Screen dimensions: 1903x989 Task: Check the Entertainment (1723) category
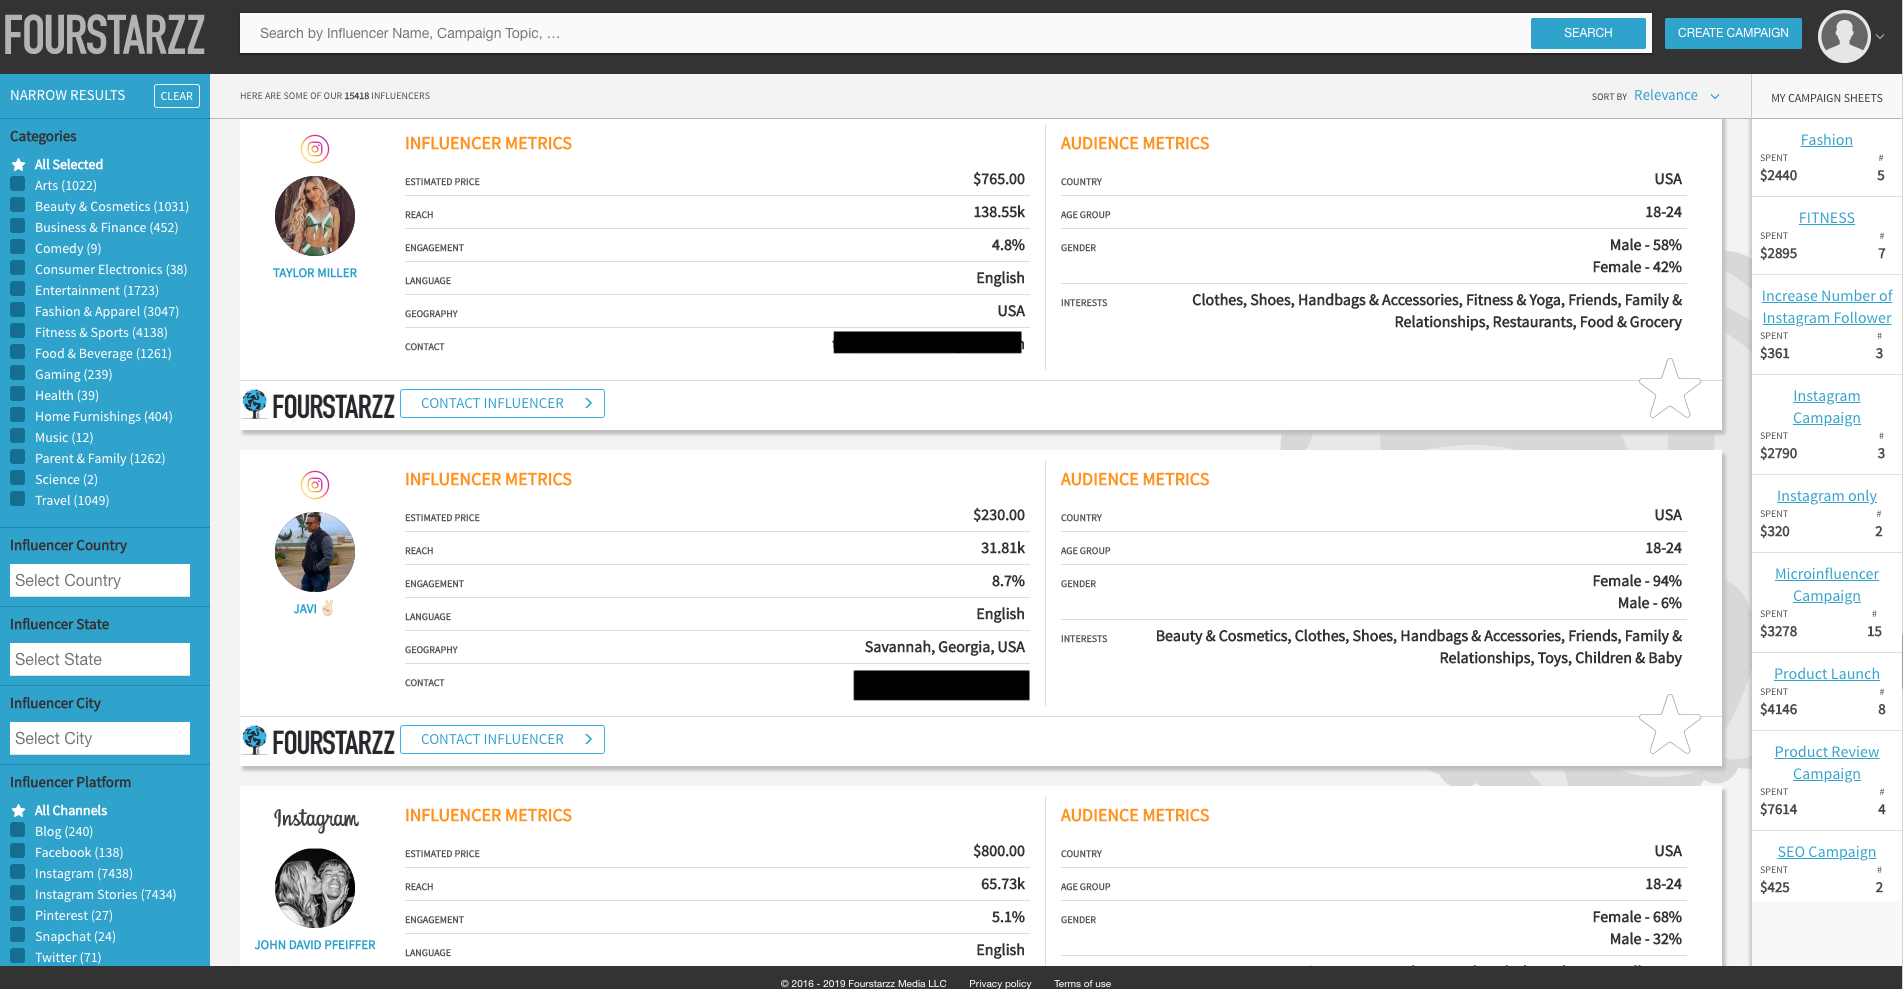(17, 290)
